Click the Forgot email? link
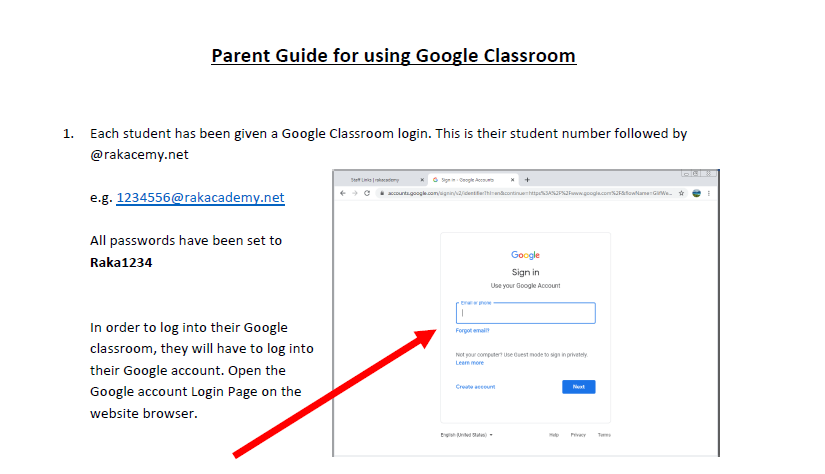The width and height of the screenshot is (825, 474). pos(472,331)
